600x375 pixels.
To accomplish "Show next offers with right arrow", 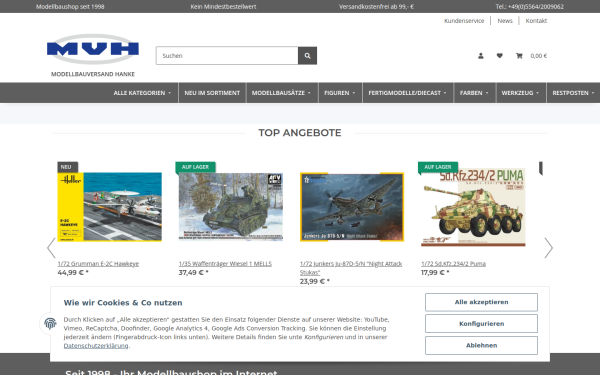I will click(548, 248).
